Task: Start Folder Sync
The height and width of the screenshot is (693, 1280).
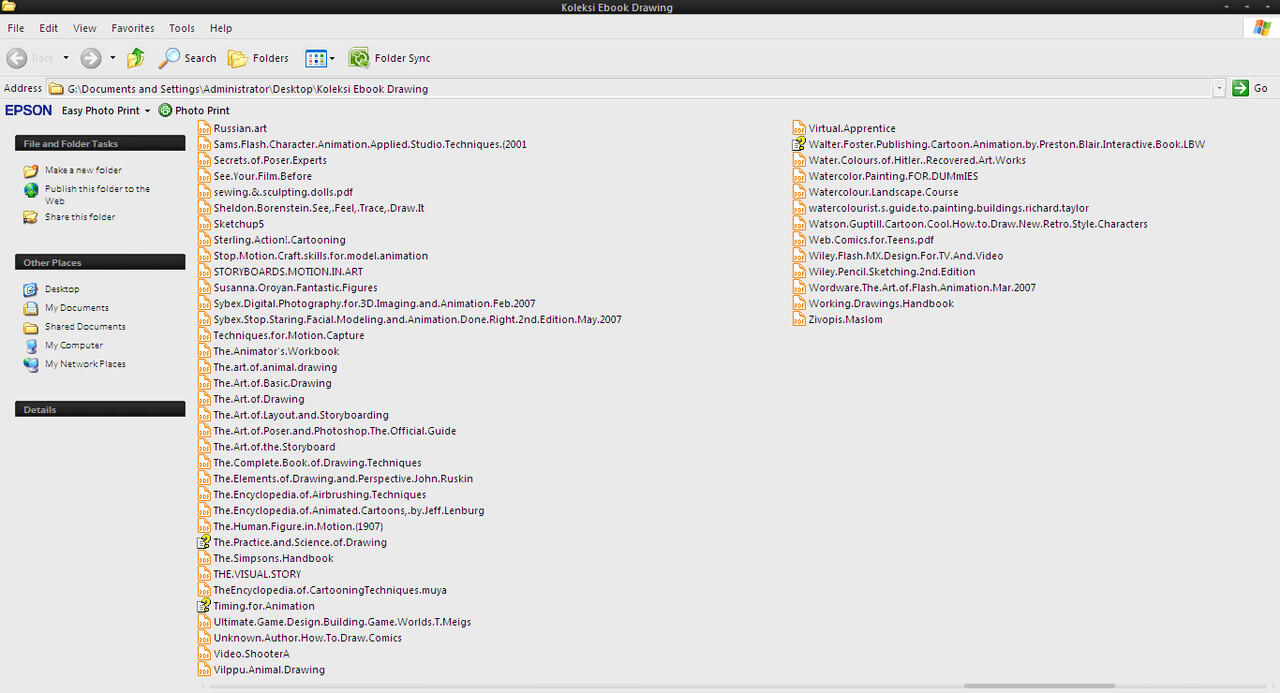Action: coord(389,58)
